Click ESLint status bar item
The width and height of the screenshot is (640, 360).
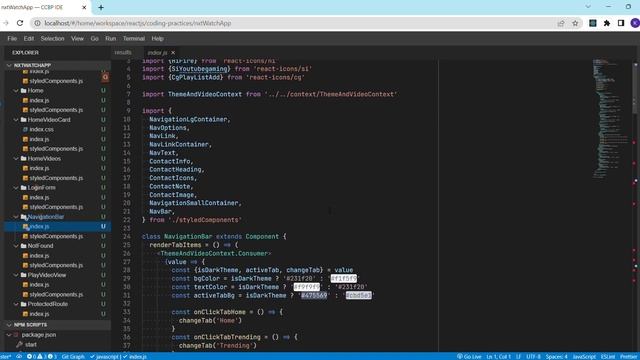tap(608, 356)
